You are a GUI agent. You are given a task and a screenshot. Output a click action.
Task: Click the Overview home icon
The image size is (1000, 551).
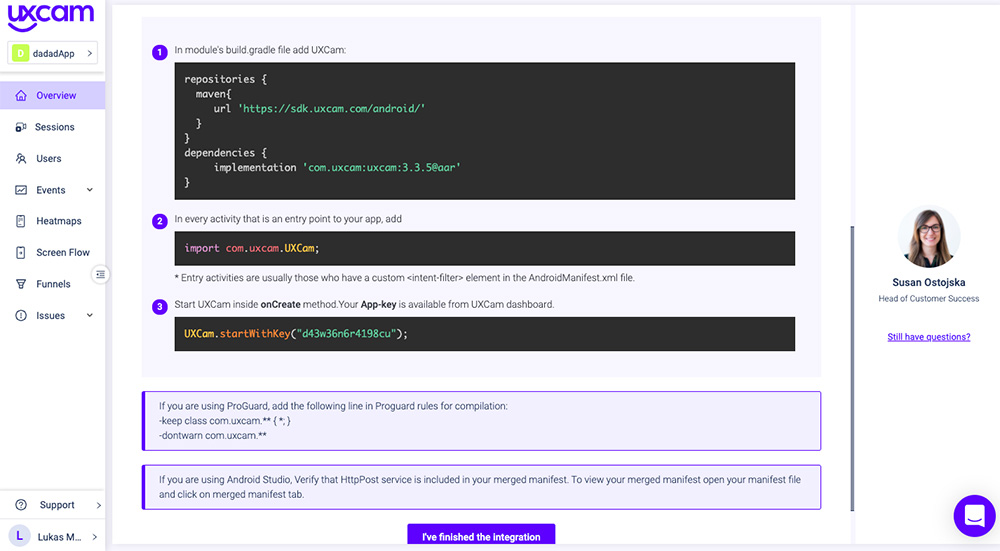tap(21, 95)
